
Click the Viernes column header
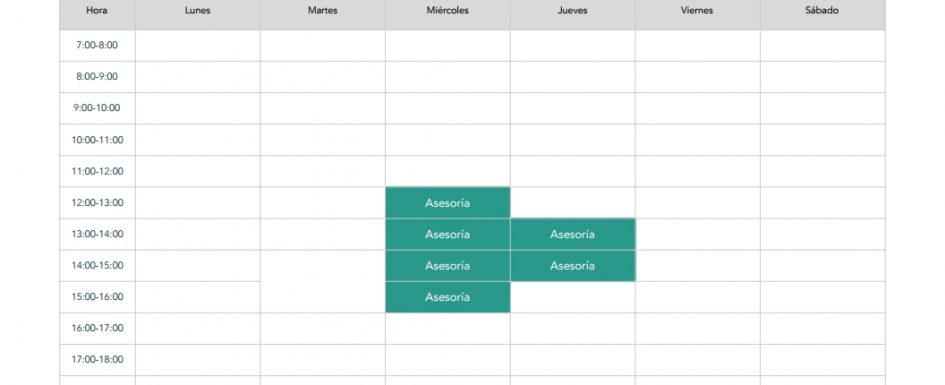pos(697,11)
